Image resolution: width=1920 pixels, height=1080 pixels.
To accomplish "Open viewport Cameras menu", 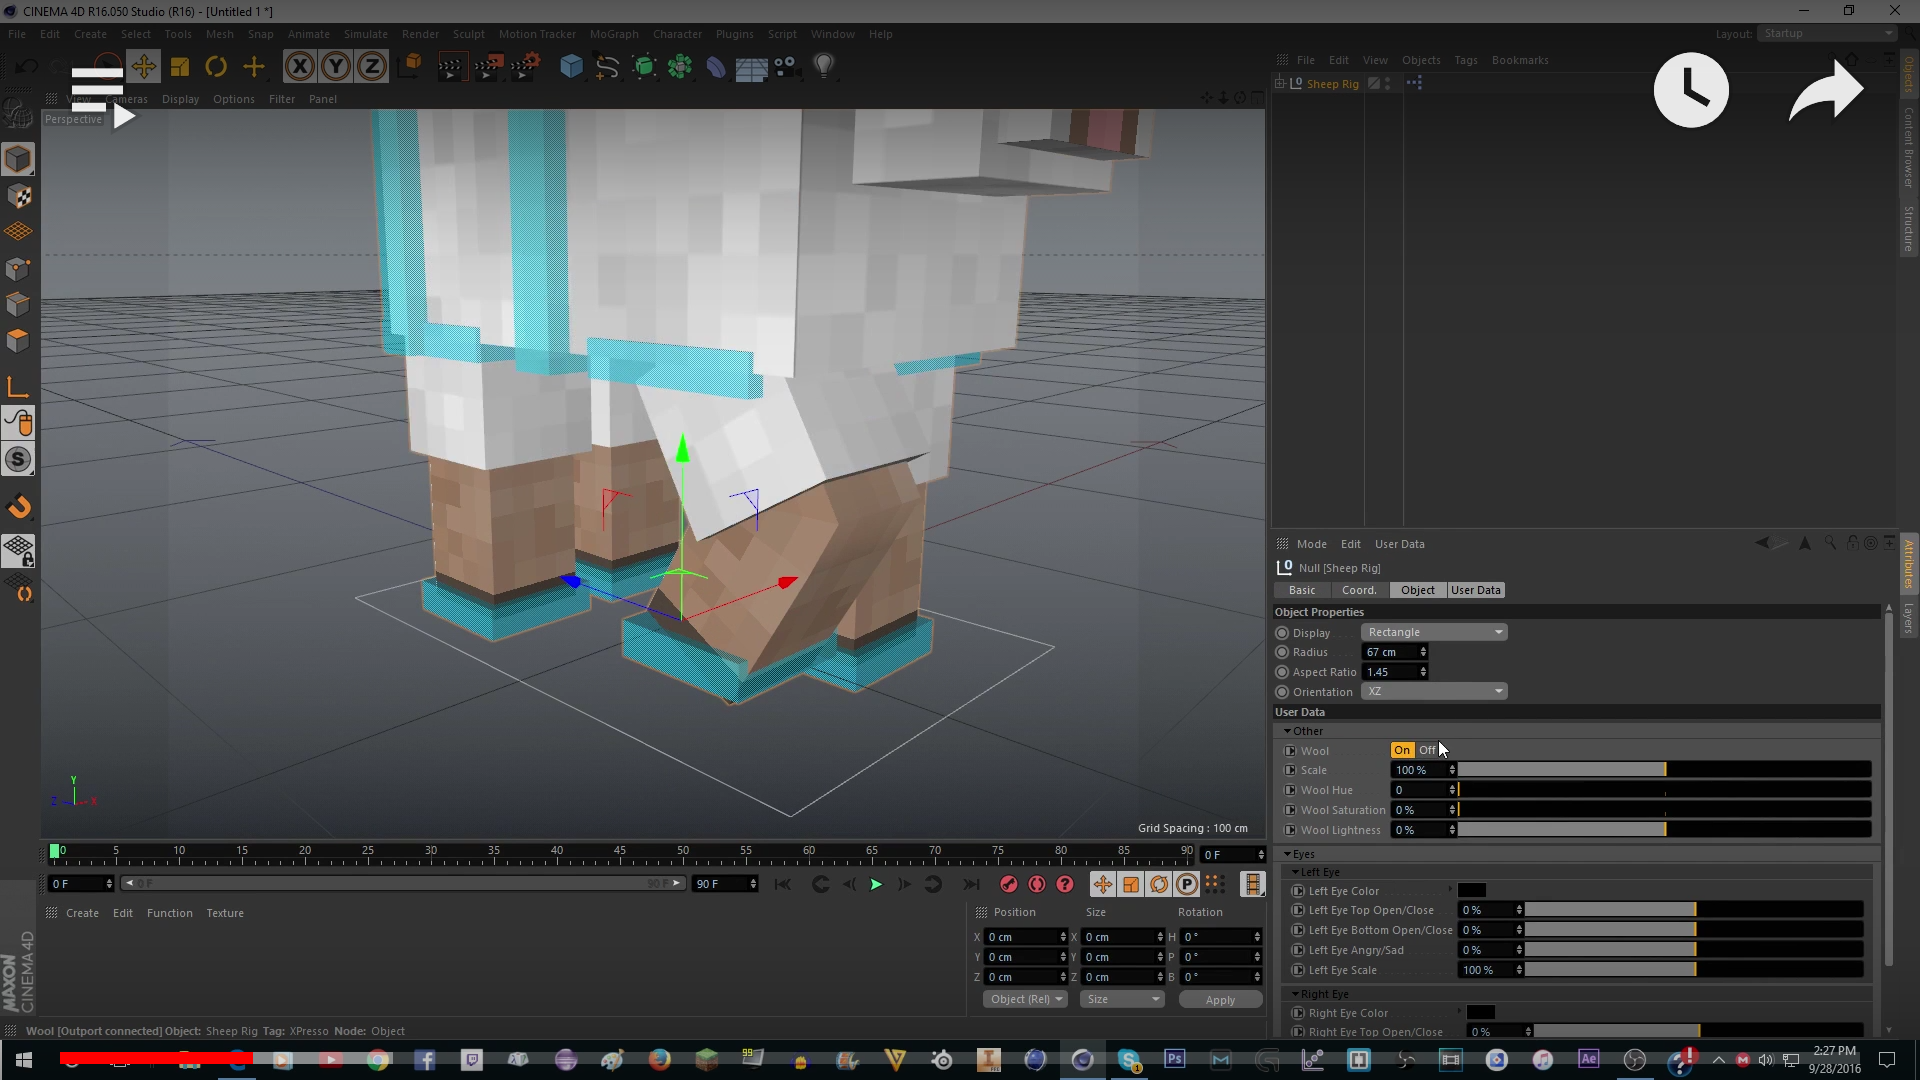I will tap(127, 99).
